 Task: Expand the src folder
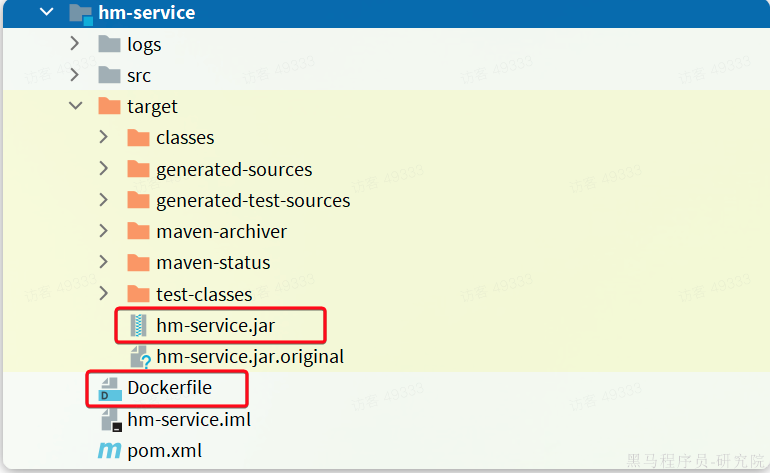75,75
